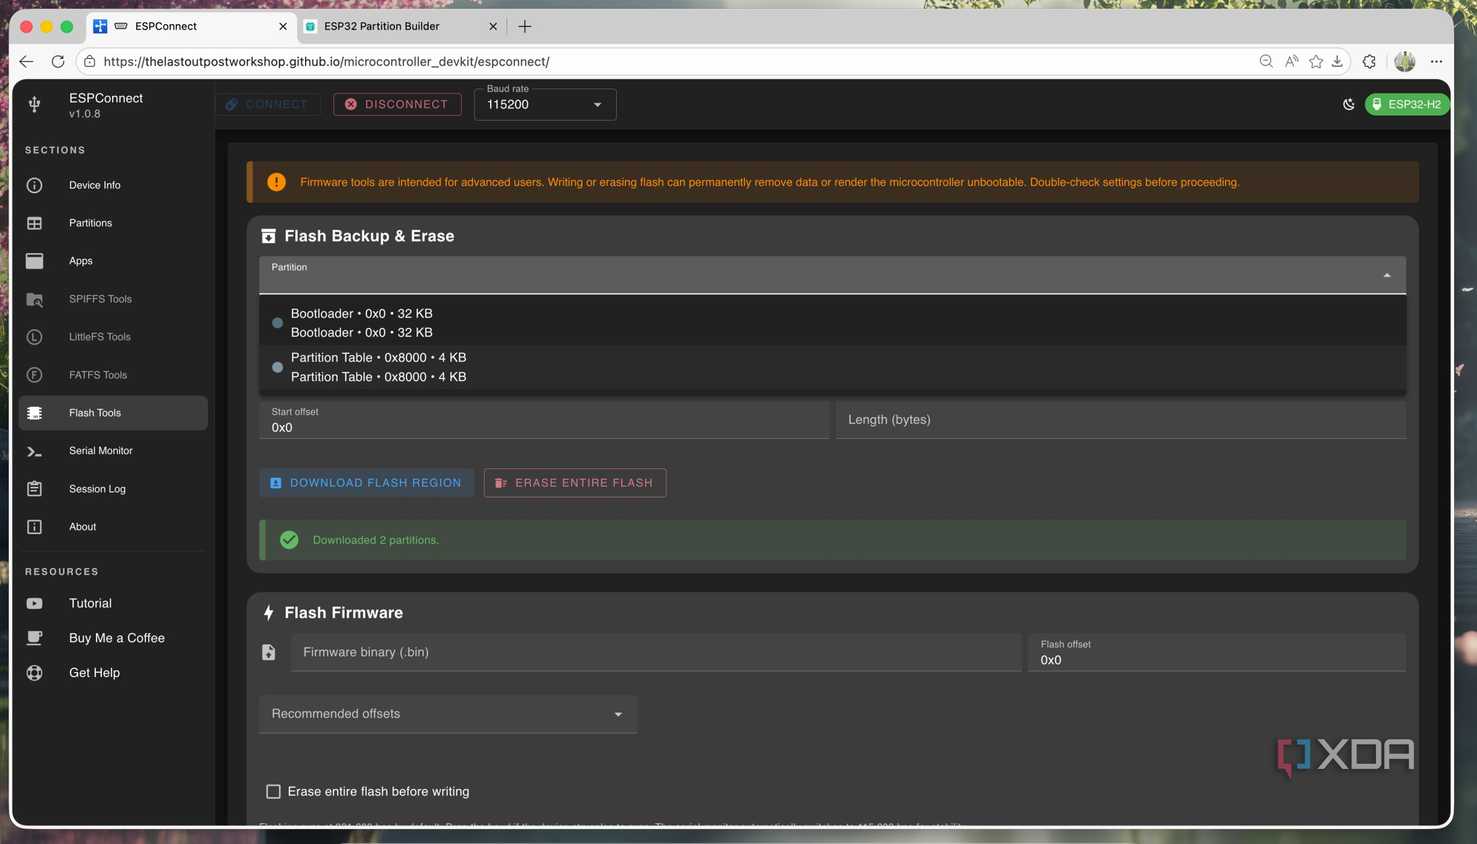Viewport: 1477px width, 844px height.
Task: Close the ESP32 Partition Builder tab
Action: point(493,26)
